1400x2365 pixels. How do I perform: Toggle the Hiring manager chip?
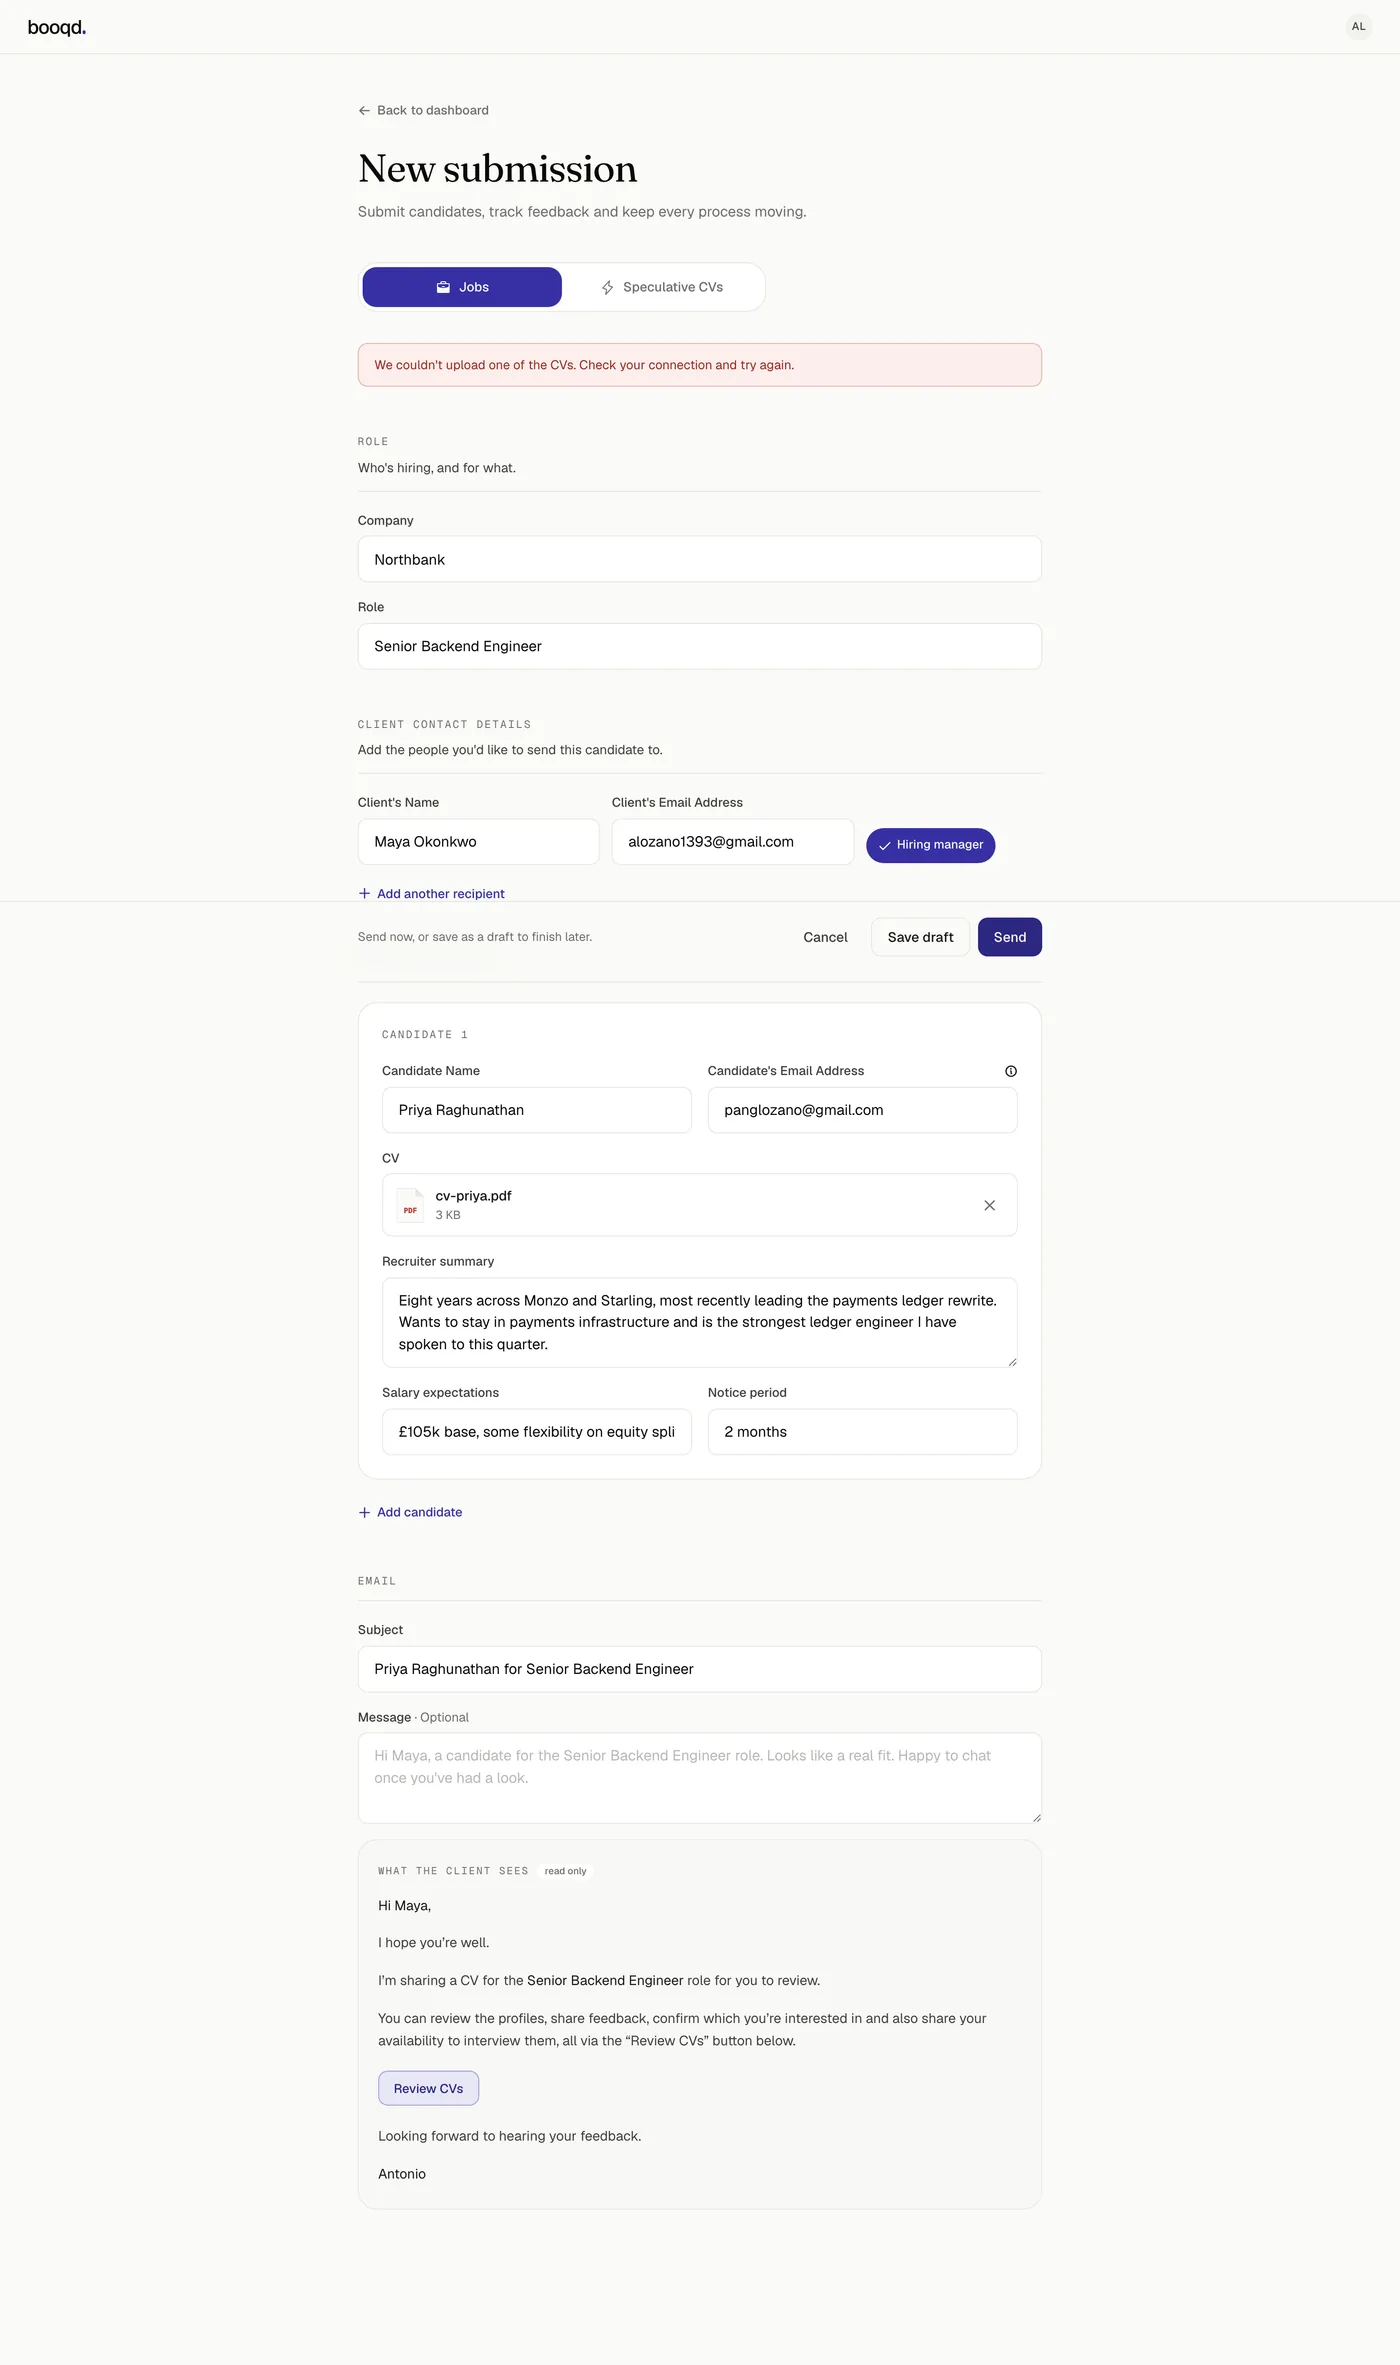coord(930,845)
